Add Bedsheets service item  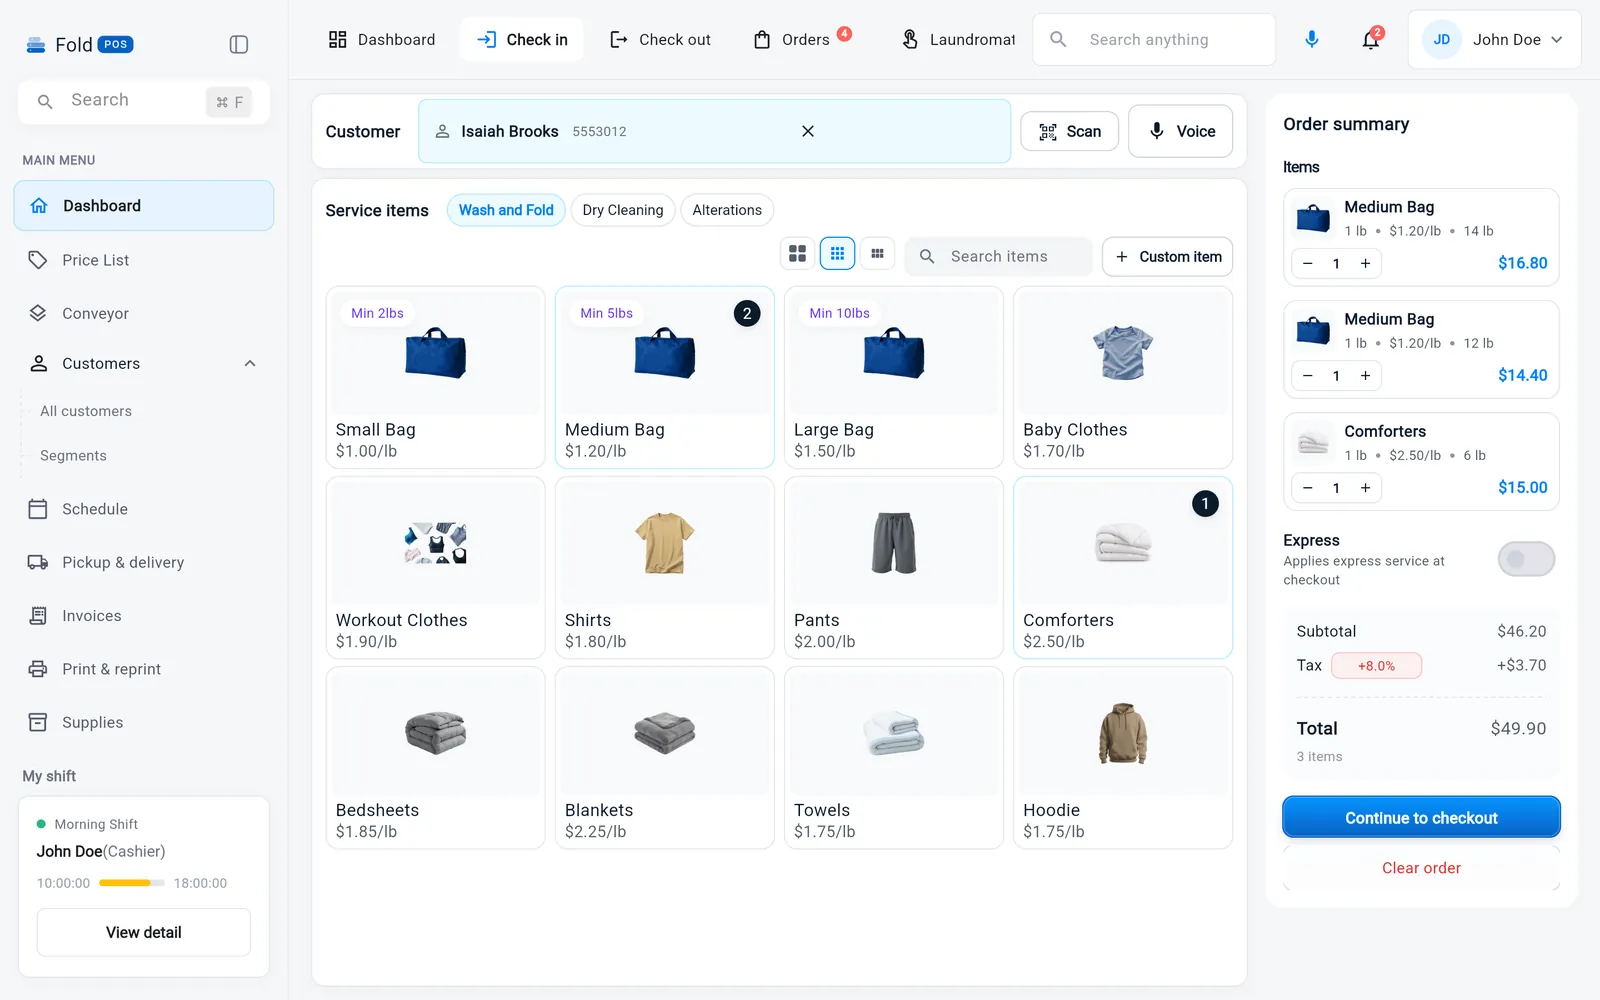[435, 758]
